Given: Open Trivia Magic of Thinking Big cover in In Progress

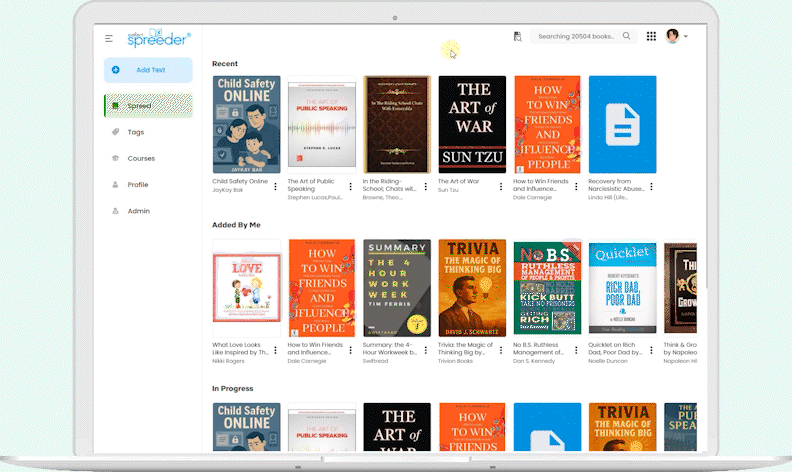Looking at the screenshot, I should coord(623,427).
